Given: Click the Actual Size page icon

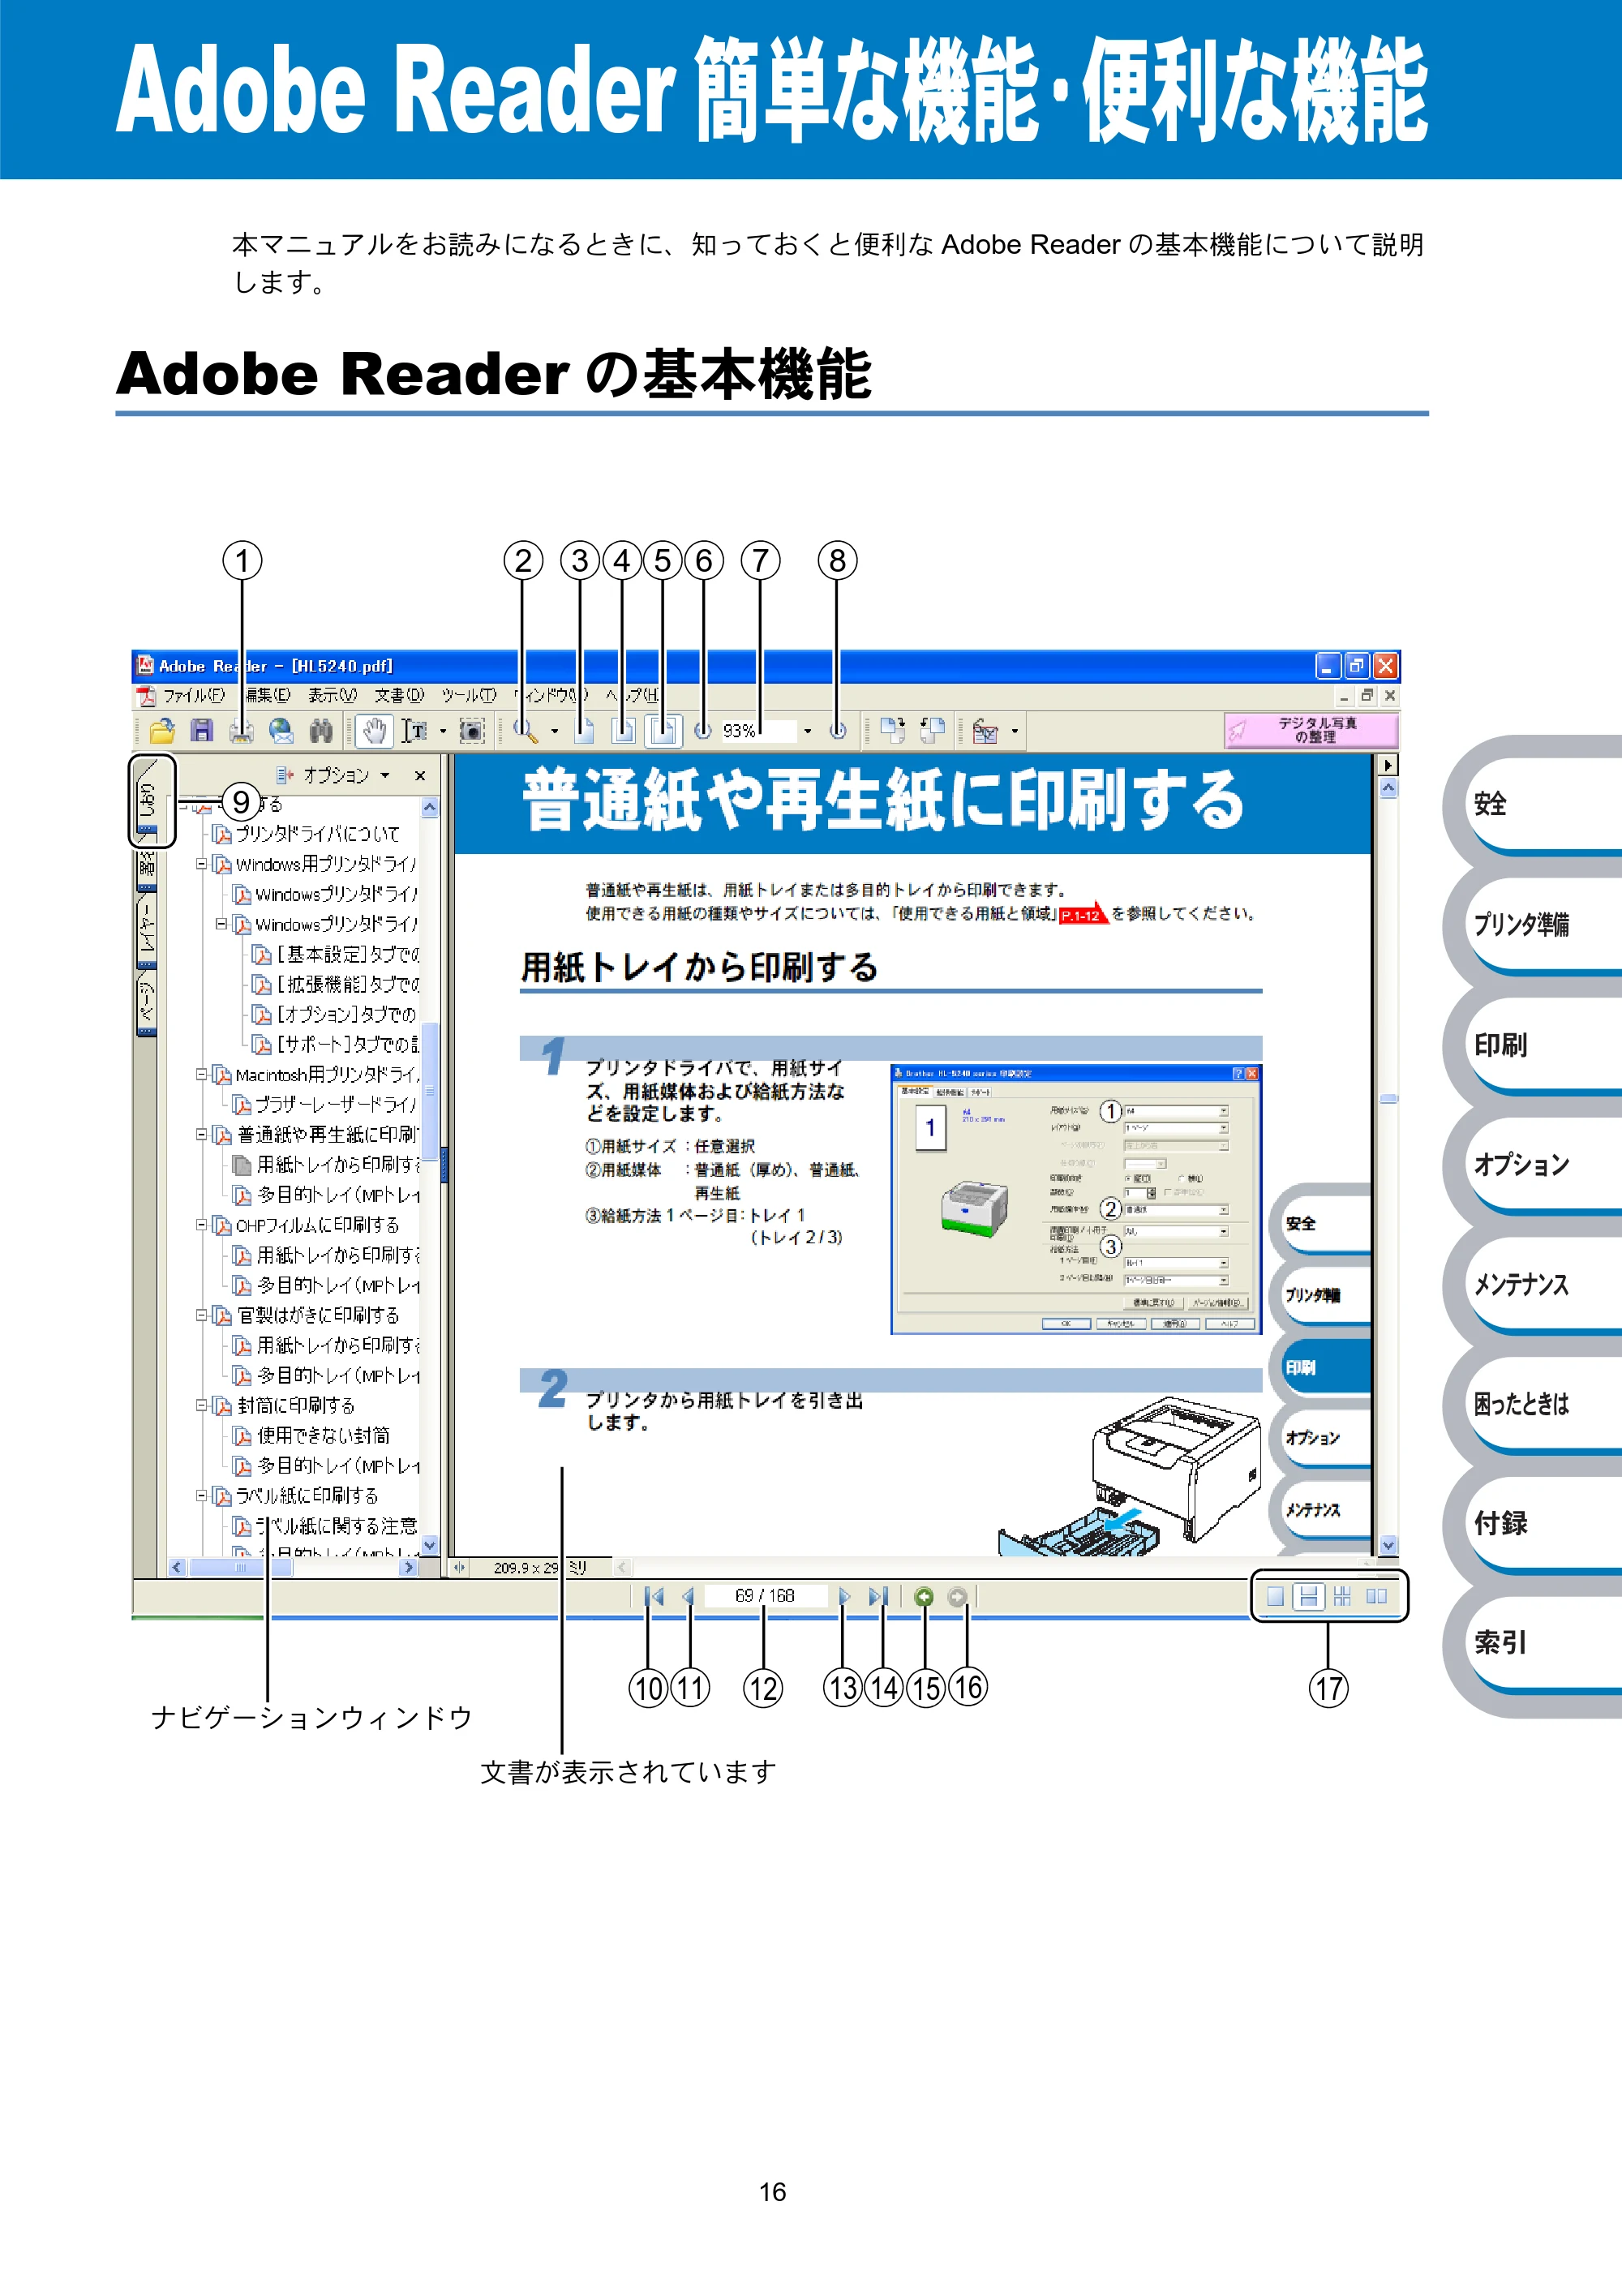Looking at the screenshot, I should click(584, 731).
